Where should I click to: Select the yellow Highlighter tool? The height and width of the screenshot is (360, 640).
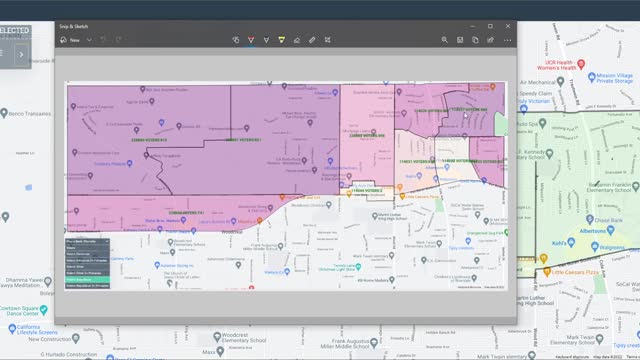coord(282,40)
